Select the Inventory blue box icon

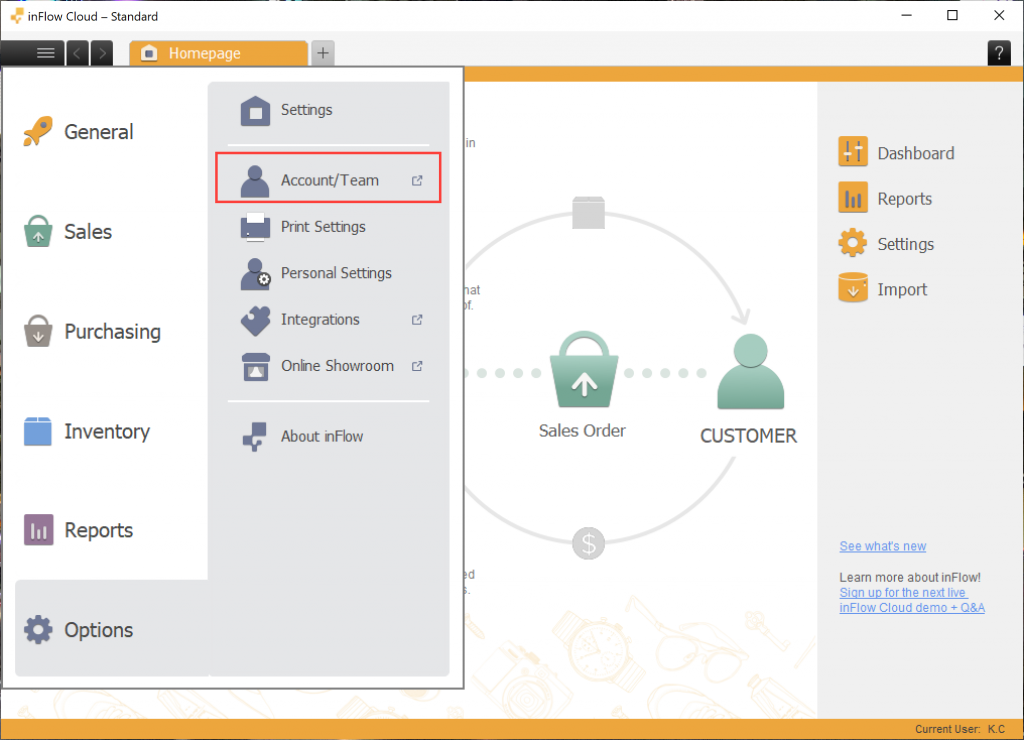click(x=38, y=431)
